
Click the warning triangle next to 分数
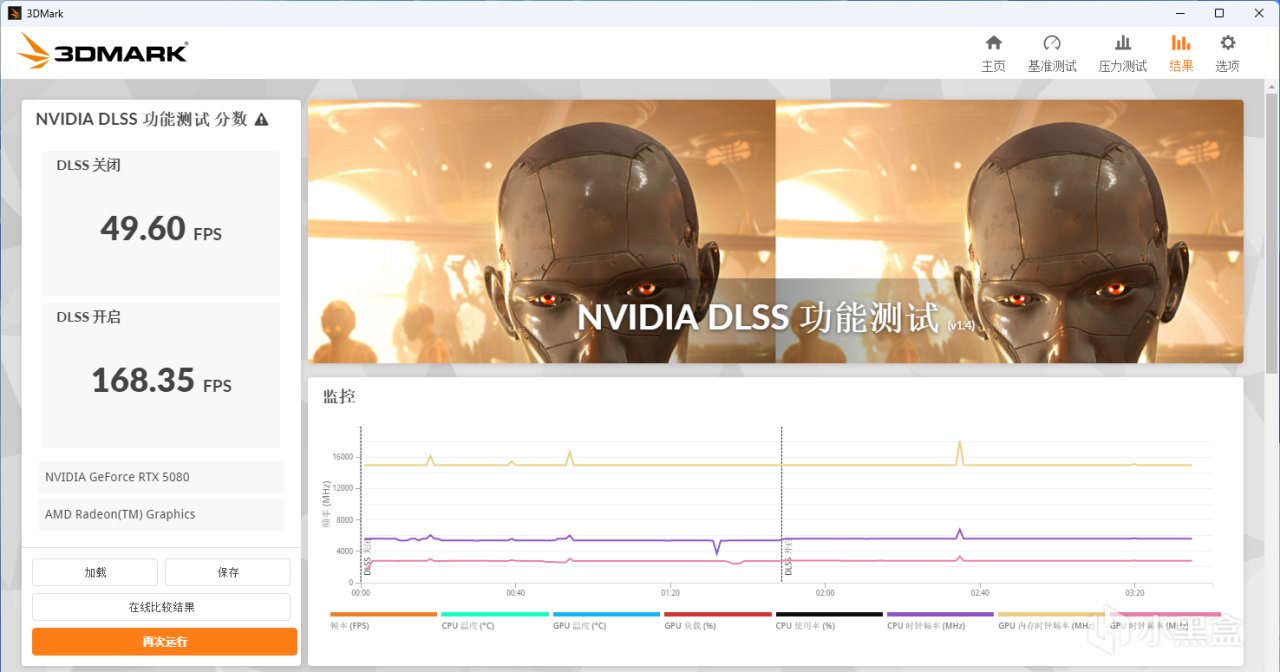pyautogui.click(x=261, y=119)
